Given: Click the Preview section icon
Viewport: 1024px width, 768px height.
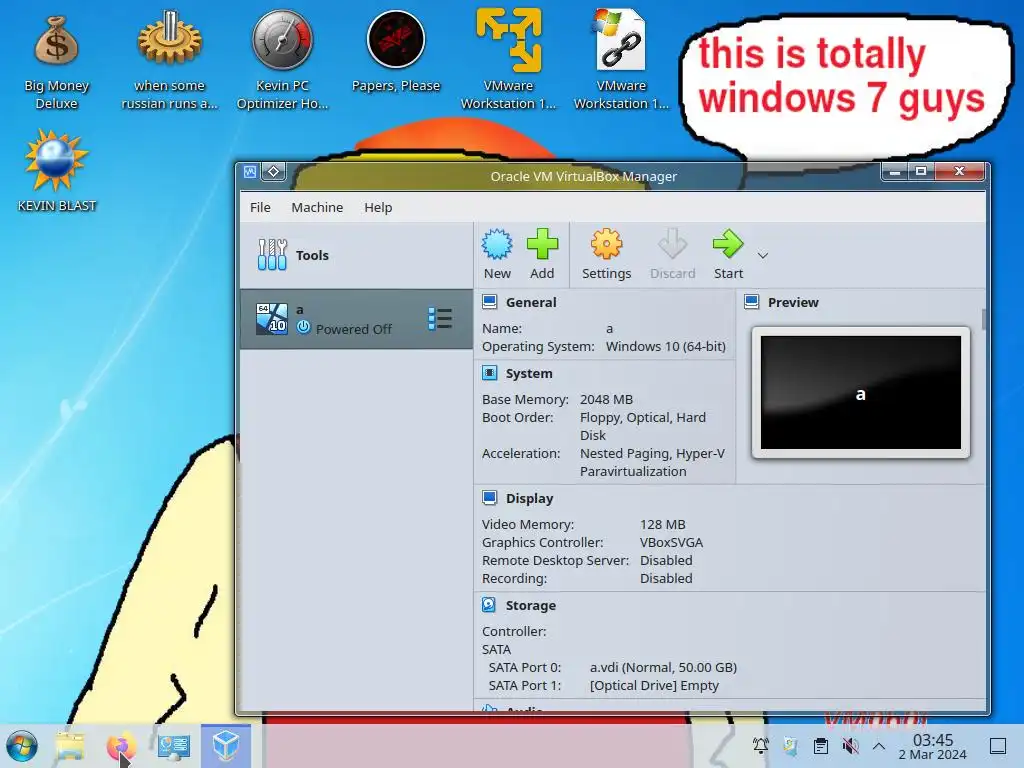Looking at the screenshot, I should (x=752, y=302).
